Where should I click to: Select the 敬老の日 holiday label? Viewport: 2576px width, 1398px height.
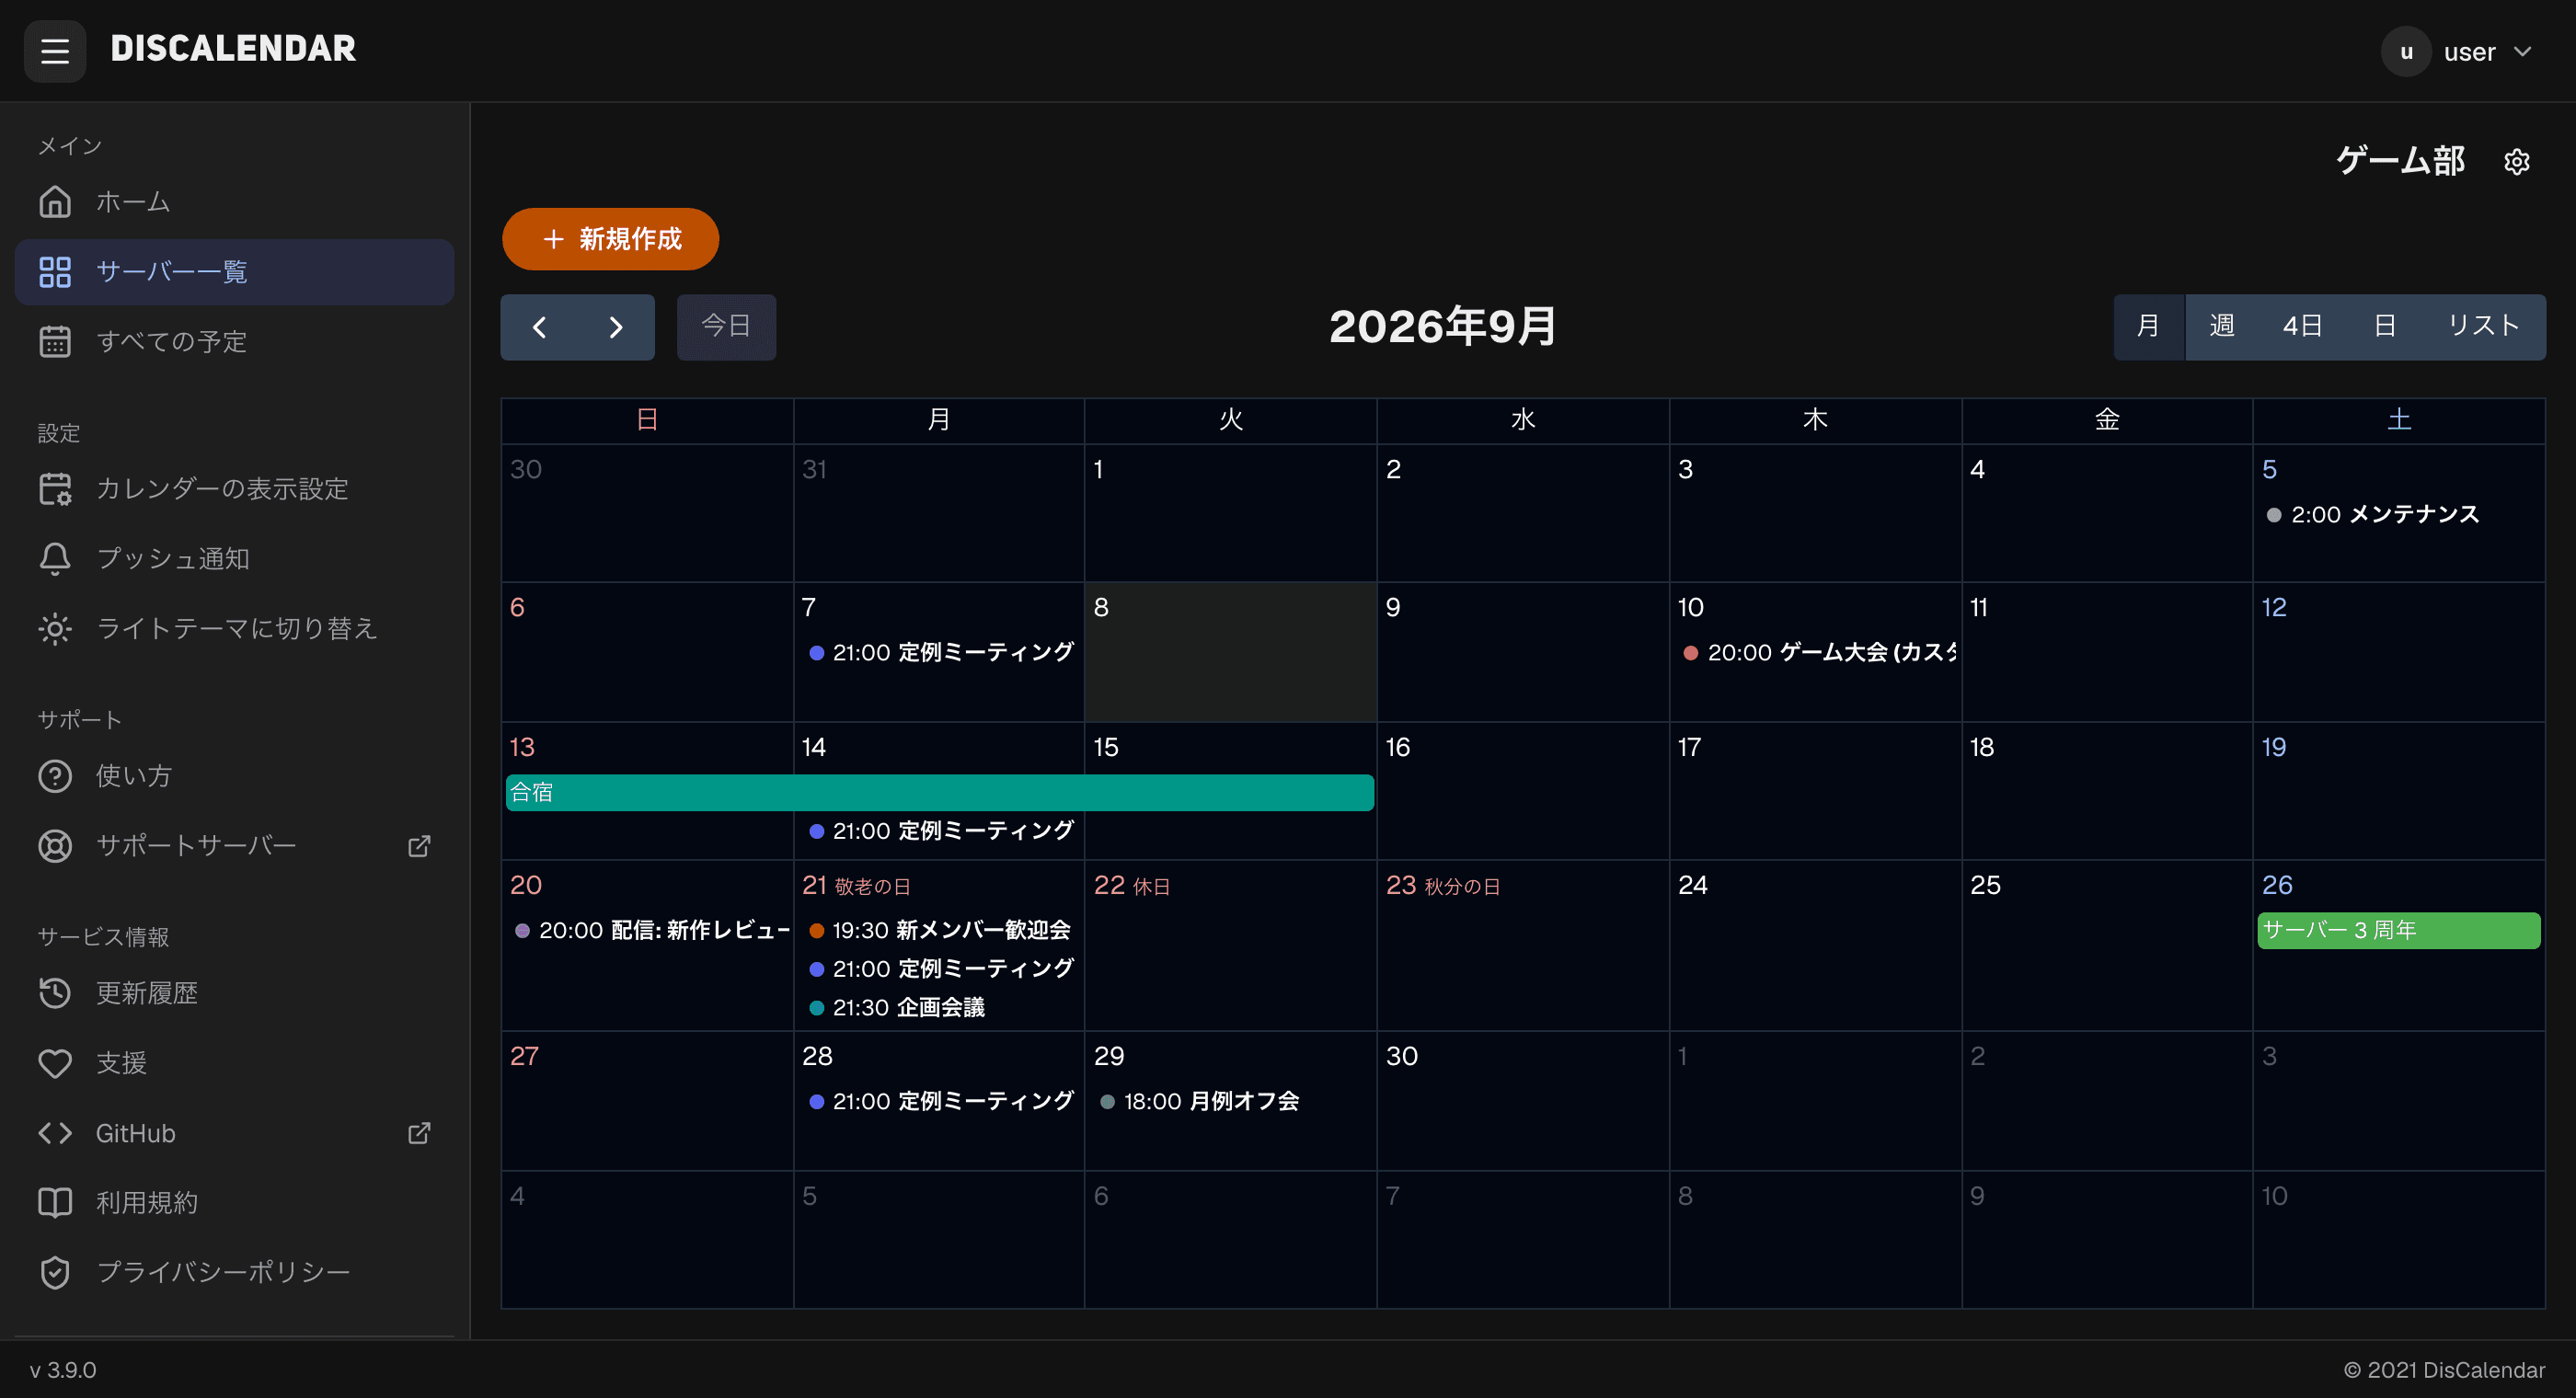click(872, 887)
